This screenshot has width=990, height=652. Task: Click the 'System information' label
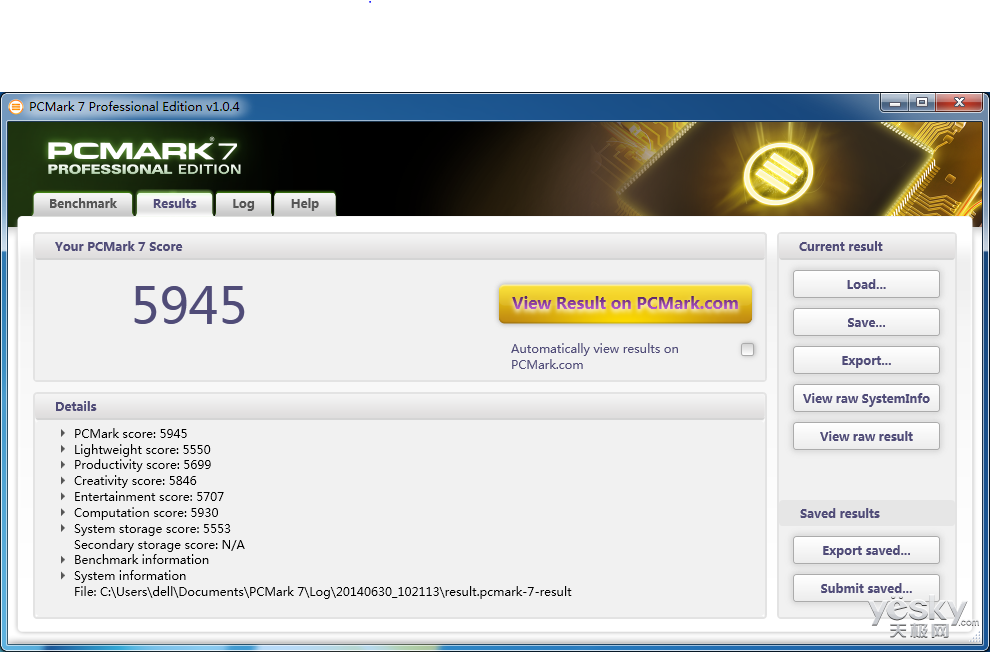[x=130, y=576]
